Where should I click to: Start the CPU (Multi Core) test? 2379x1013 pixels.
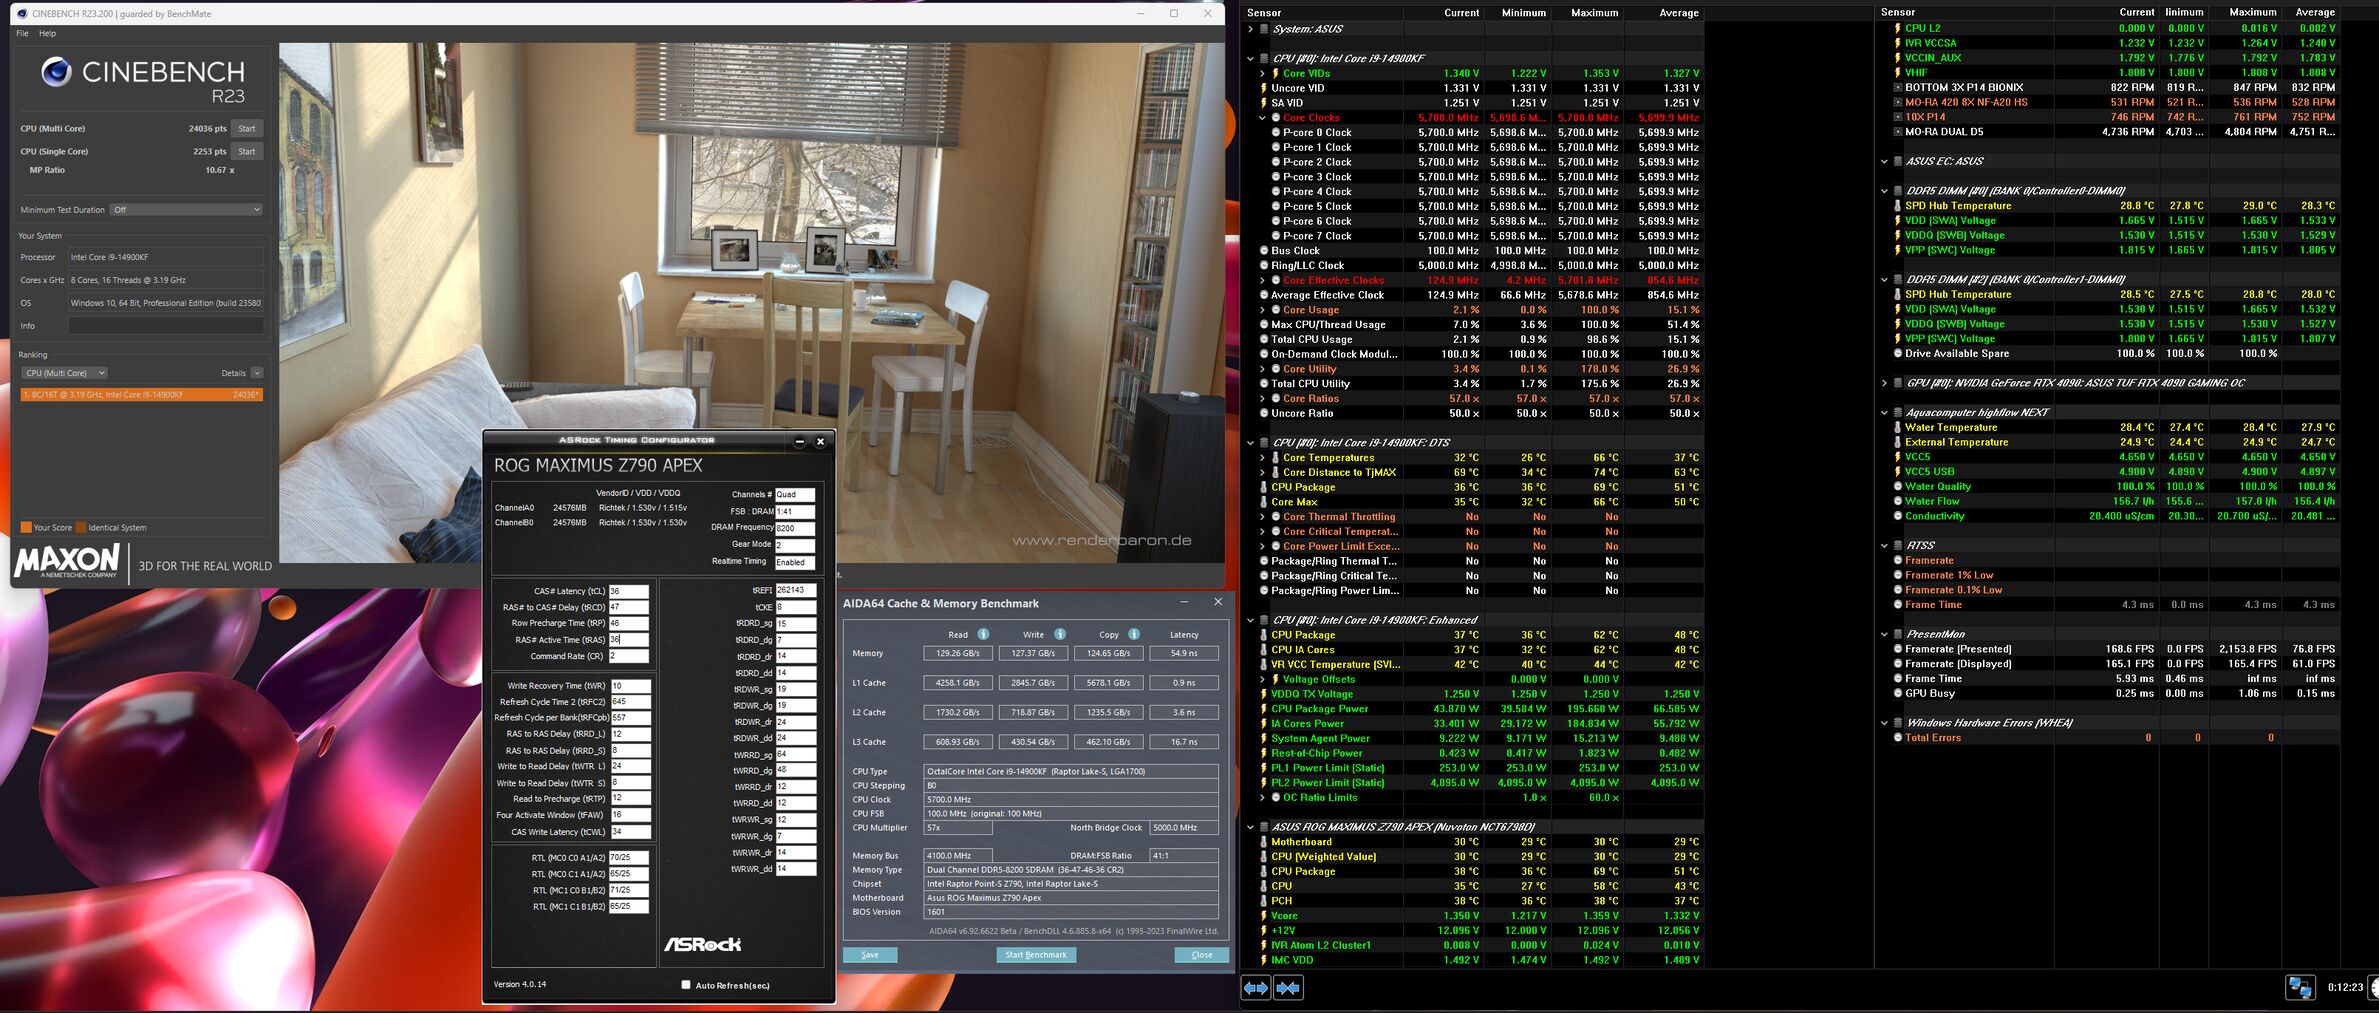click(247, 128)
